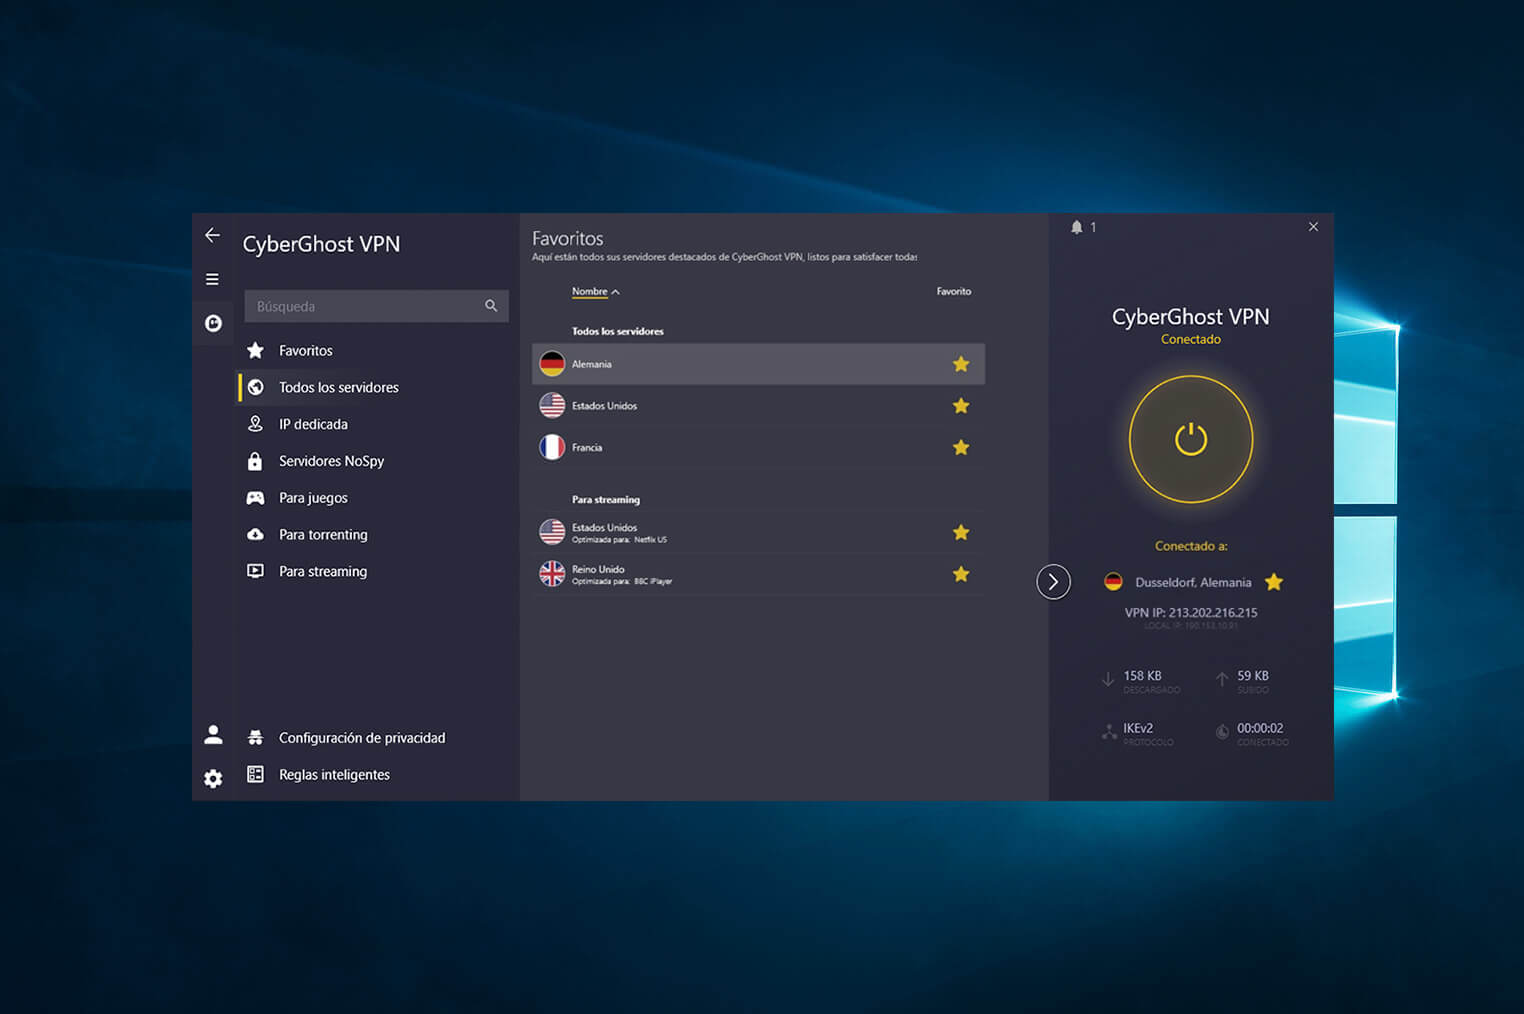Click the Germany flag beside Dusseldorf
The image size is (1524, 1014).
[x=1113, y=582]
